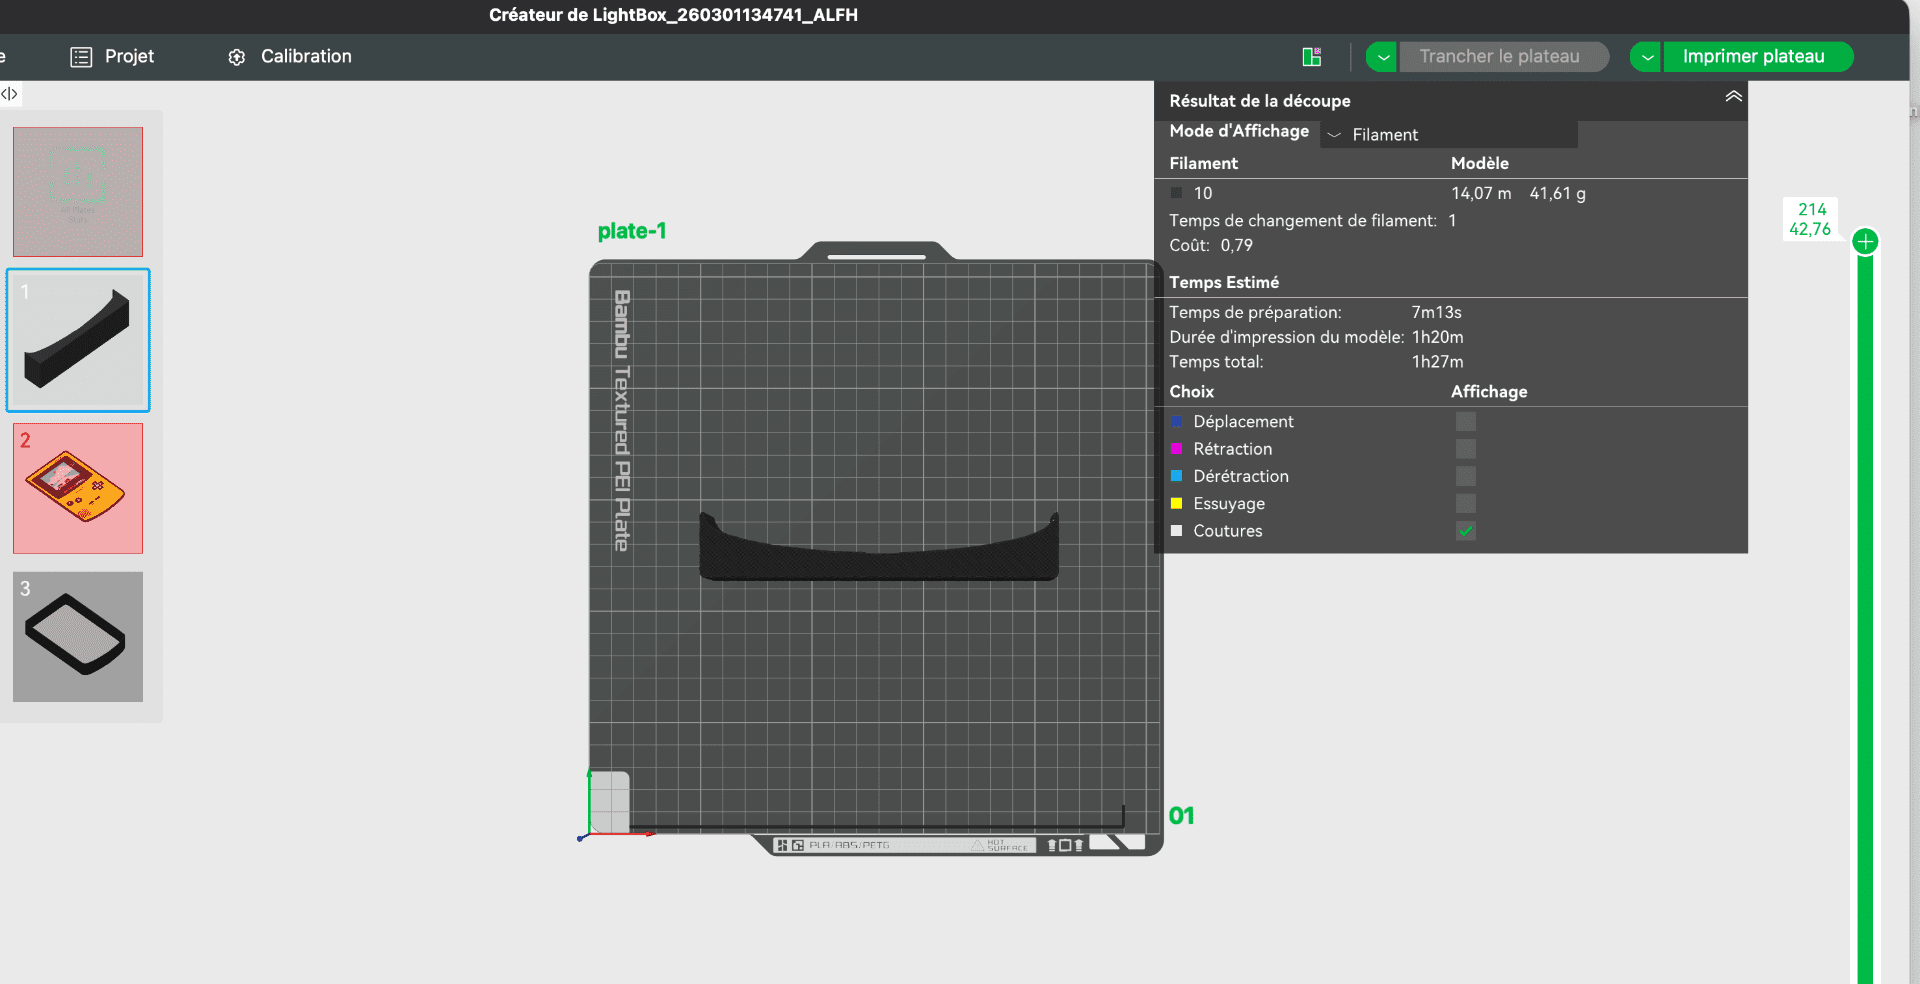
Task: Select the plate 2 Game Boy thumbnail
Action: tap(78, 488)
